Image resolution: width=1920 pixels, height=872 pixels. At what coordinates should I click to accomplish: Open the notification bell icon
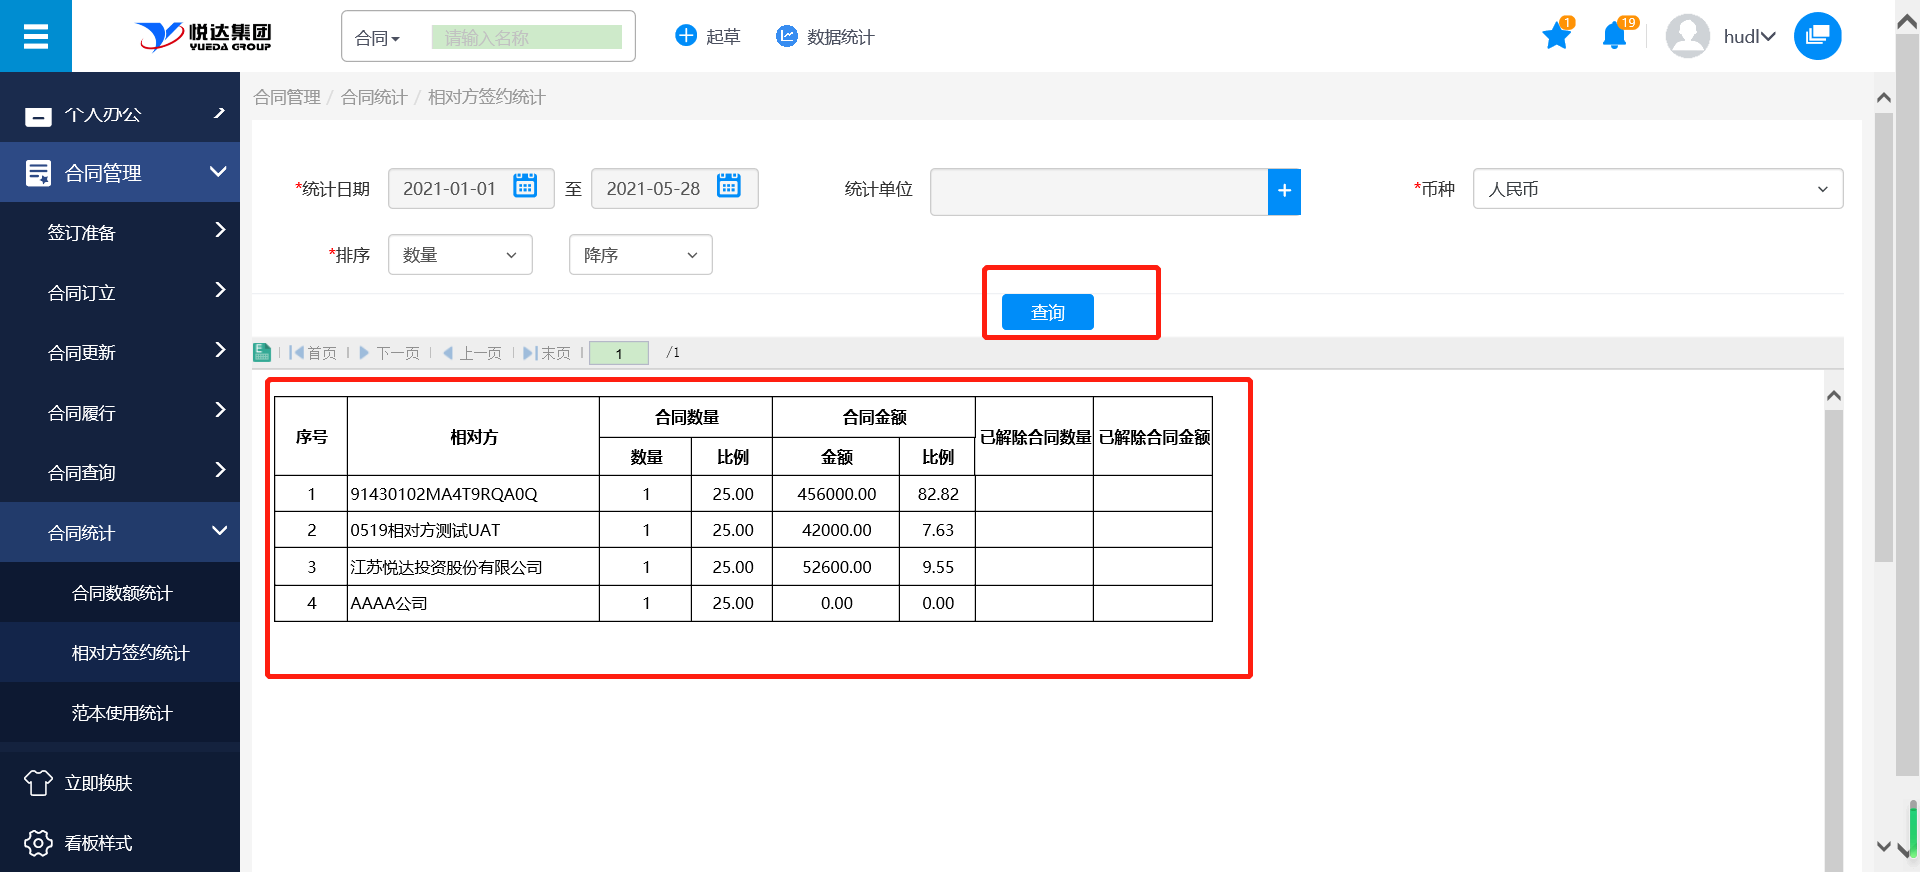[x=1614, y=37]
